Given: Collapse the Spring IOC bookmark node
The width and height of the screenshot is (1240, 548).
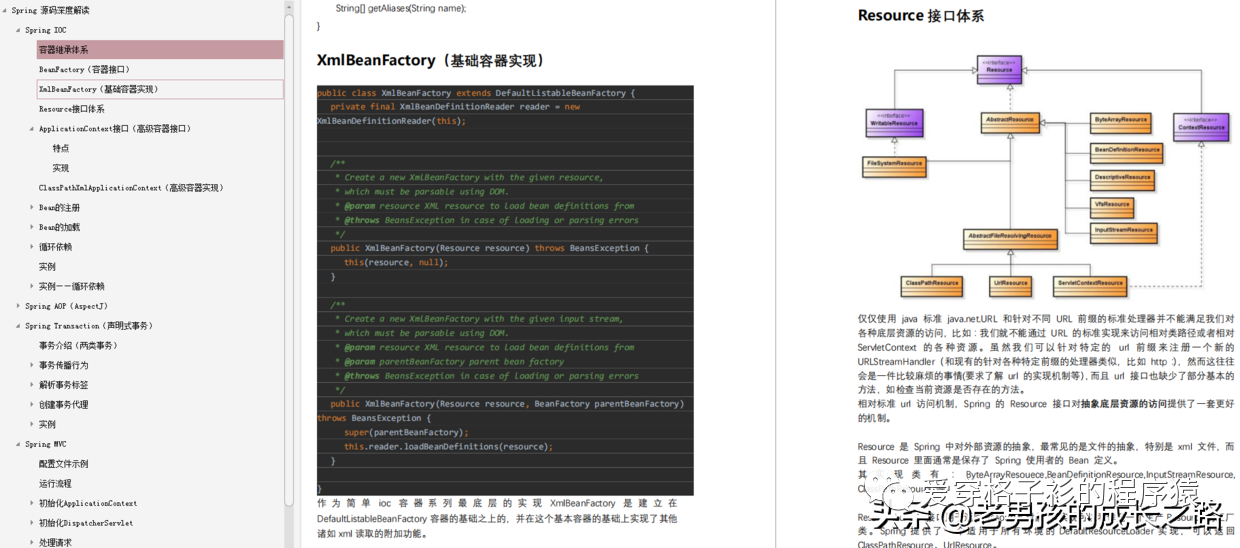Looking at the screenshot, I should 18,30.
